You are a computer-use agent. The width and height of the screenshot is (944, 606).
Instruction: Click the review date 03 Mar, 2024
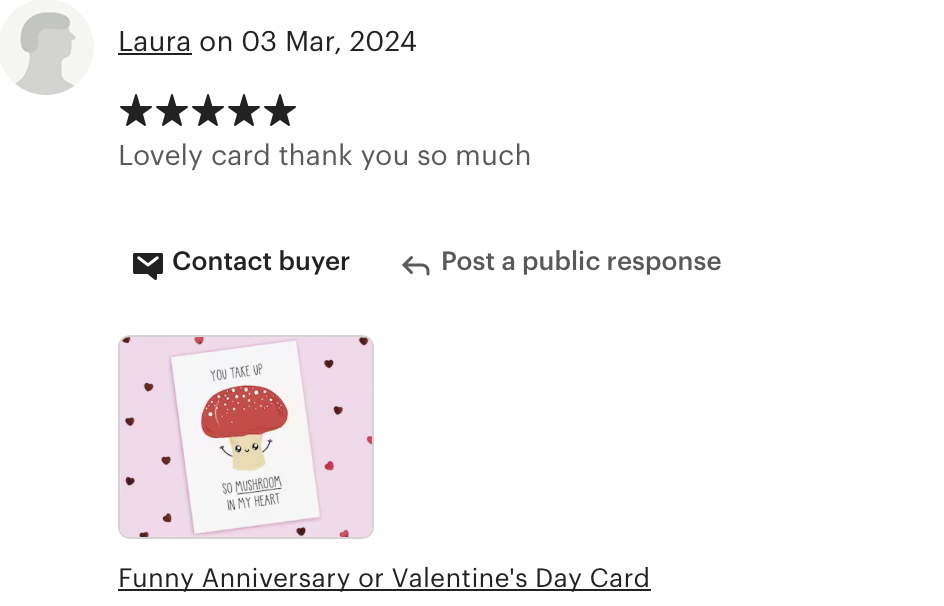[x=329, y=42]
